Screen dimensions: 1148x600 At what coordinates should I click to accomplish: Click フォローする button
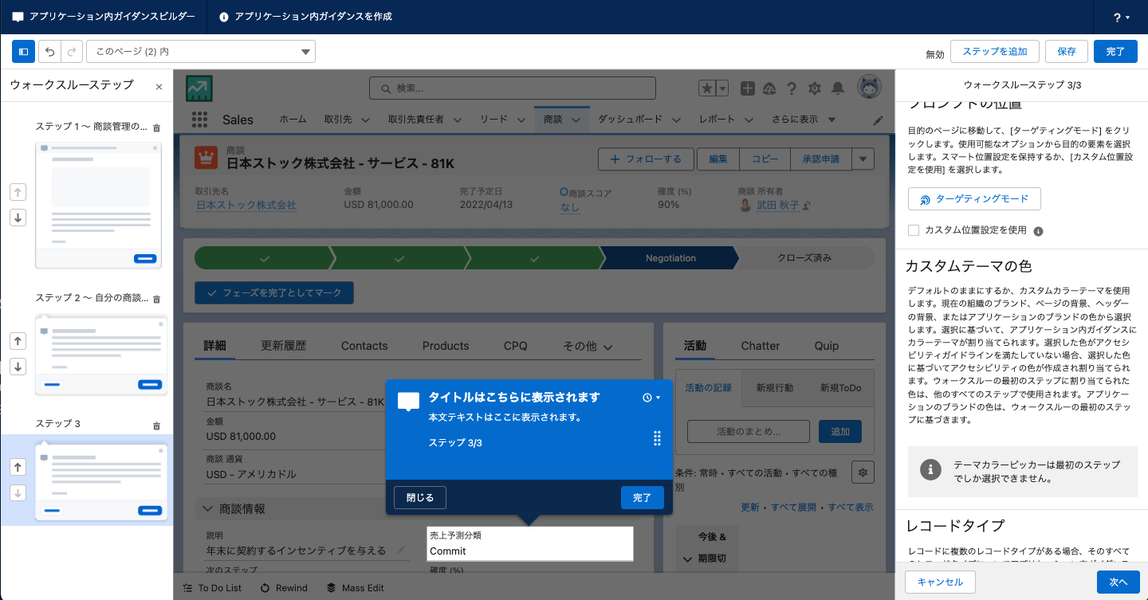pyautogui.click(x=645, y=159)
